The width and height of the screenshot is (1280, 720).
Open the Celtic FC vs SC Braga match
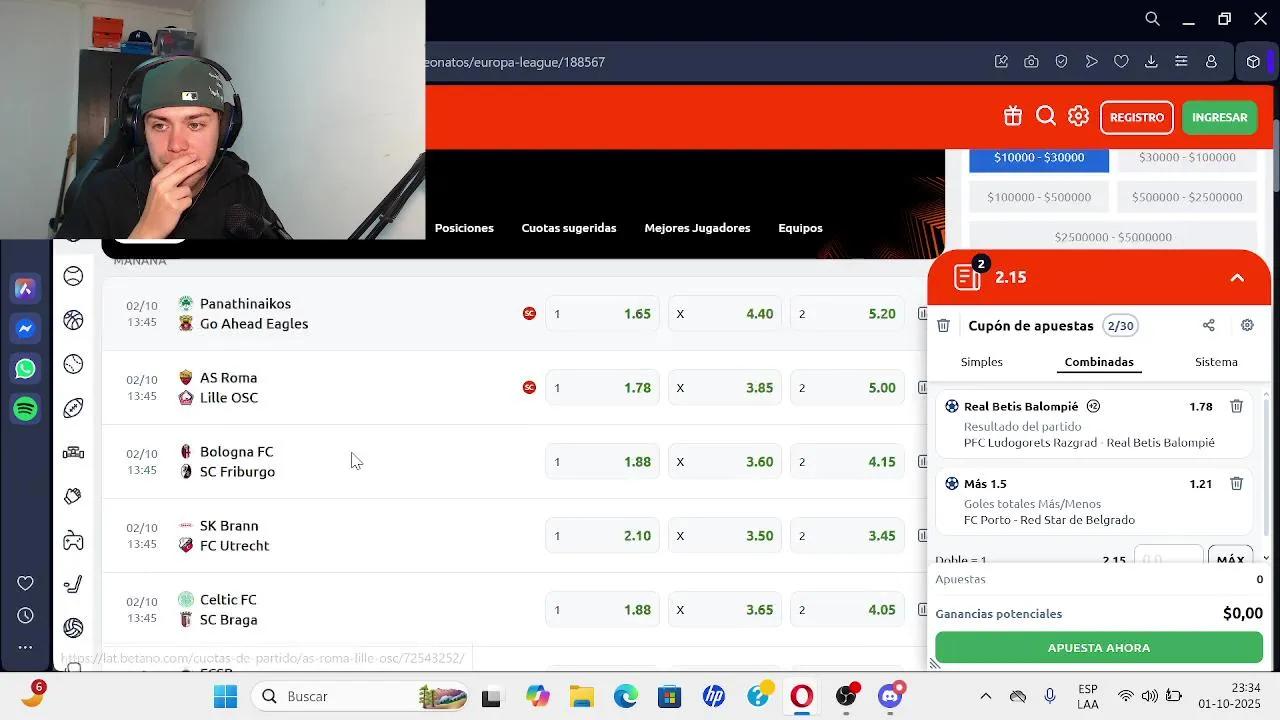pyautogui.click(x=228, y=610)
